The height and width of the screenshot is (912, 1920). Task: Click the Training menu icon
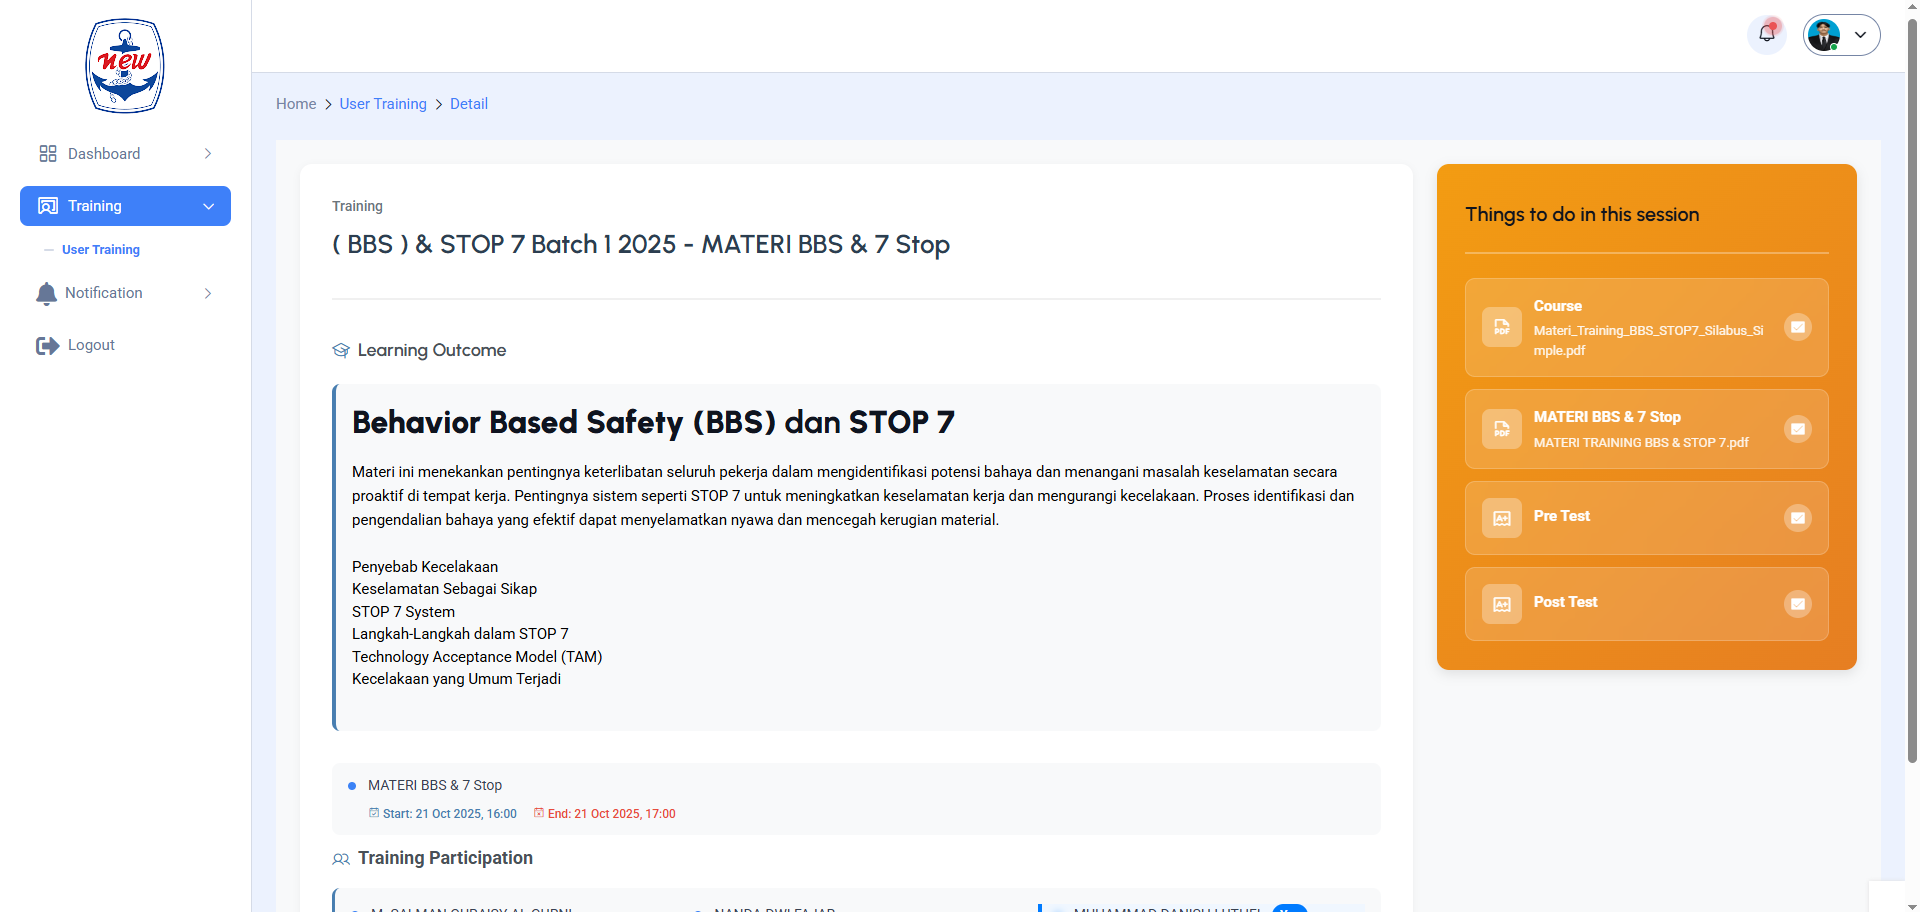tap(48, 206)
